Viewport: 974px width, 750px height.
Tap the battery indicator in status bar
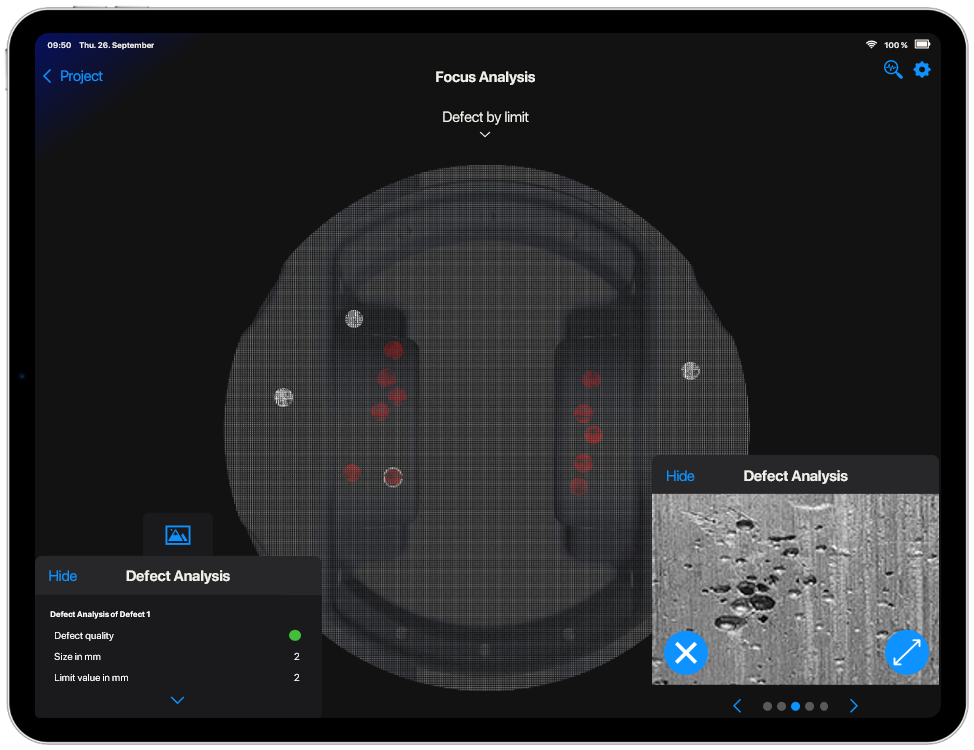pos(921,45)
